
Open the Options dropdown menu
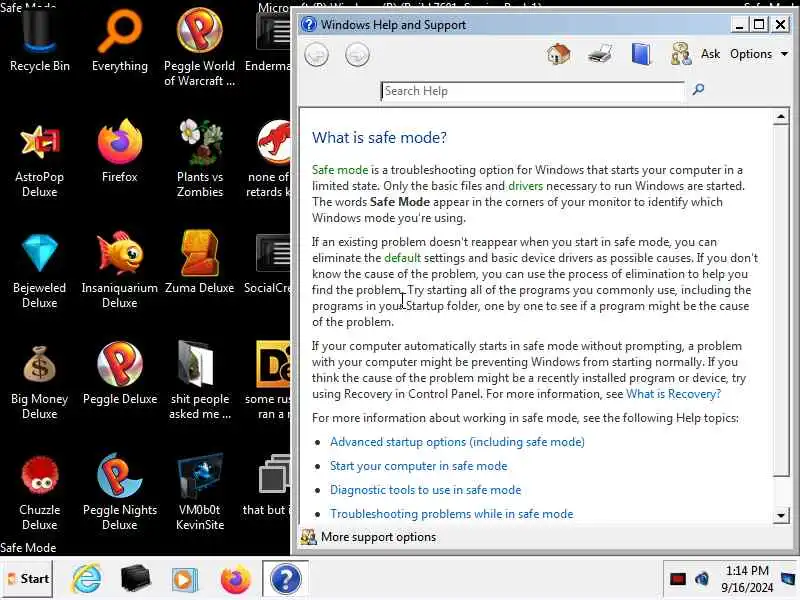(x=759, y=54)
